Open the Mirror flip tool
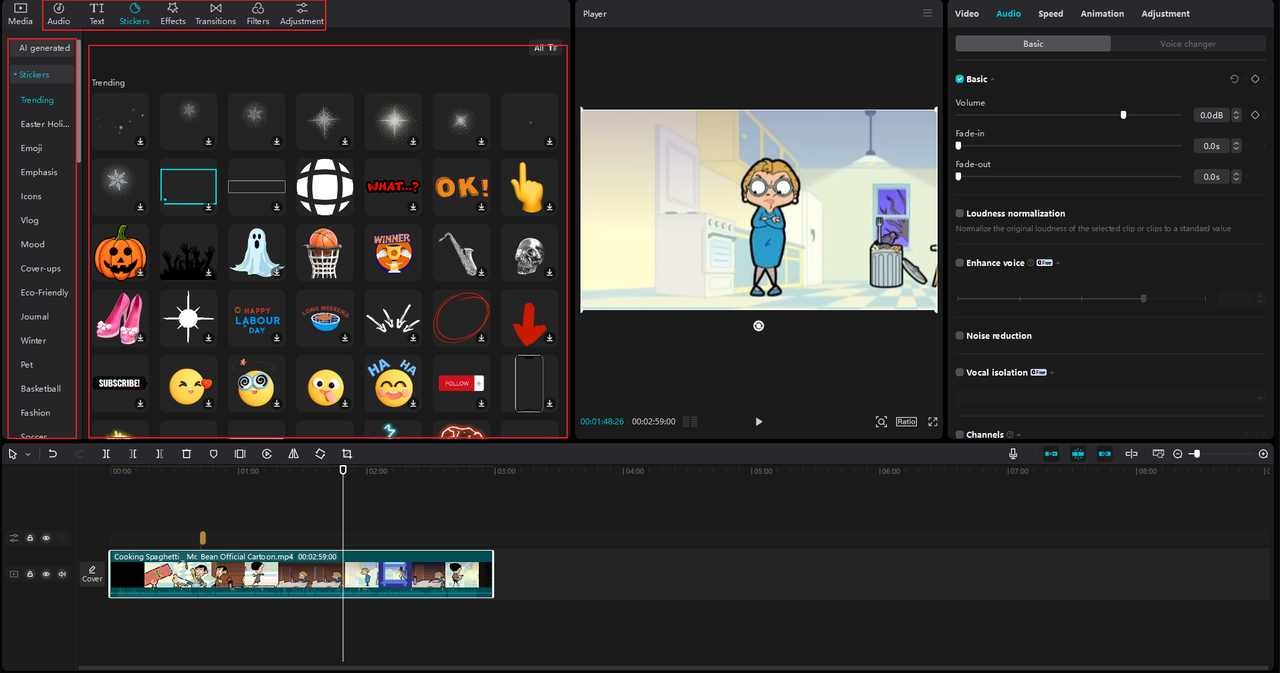 coord(293,454)
